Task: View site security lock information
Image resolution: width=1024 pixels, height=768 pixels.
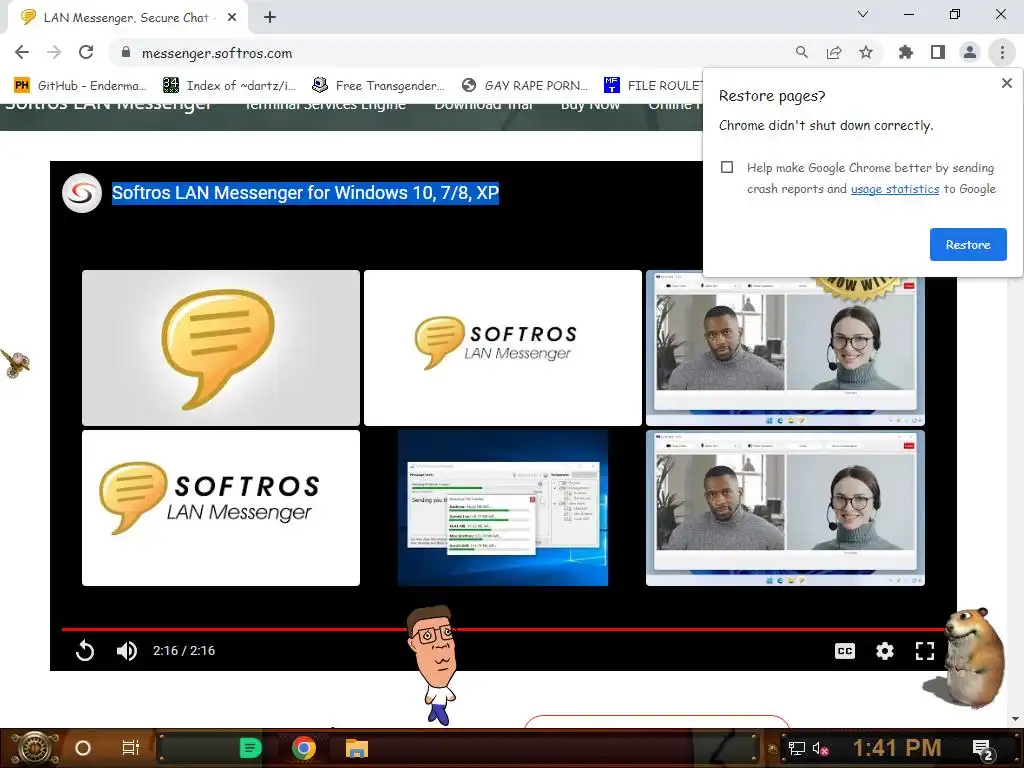Action: click(x=126, y=53)
